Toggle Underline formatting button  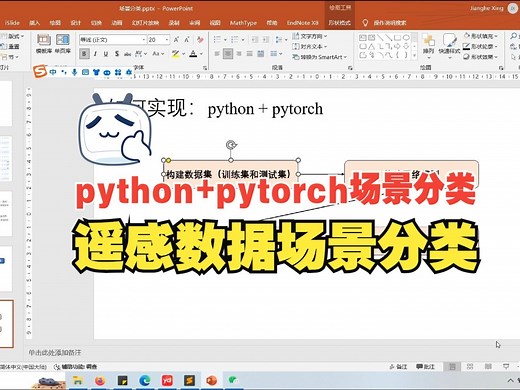(106, 54)
